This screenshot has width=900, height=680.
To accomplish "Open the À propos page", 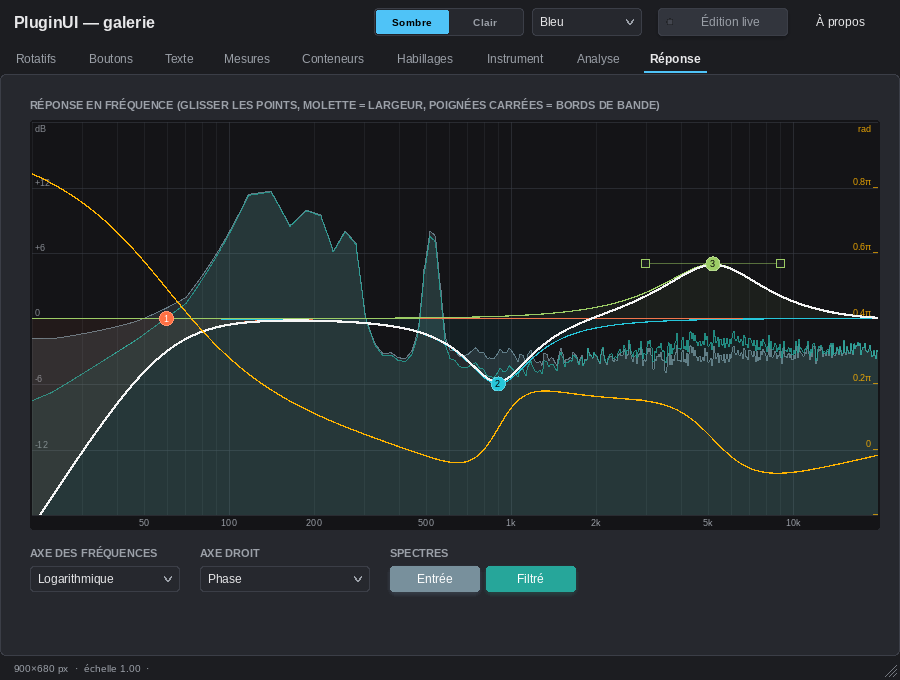I will [840, 22].
